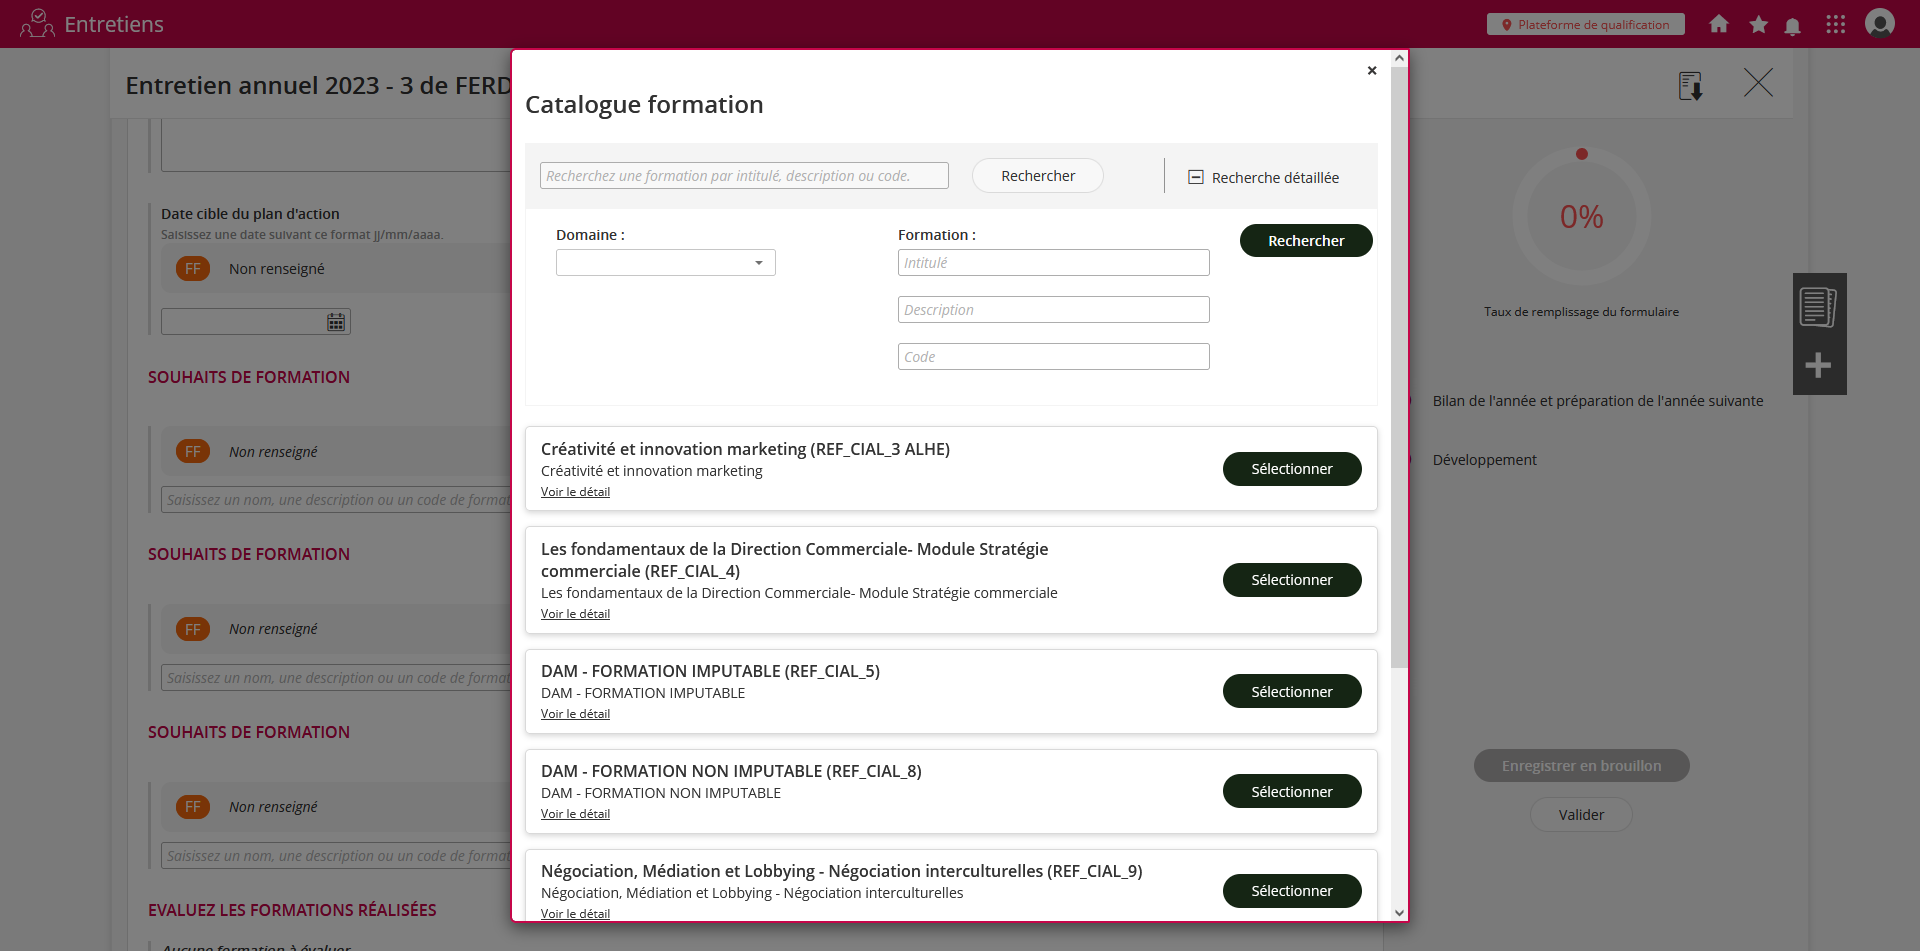Expand the Domaine dropdown
This screenshot has width=1920, height=951.
pyautogui.click(x=665, y=263)
